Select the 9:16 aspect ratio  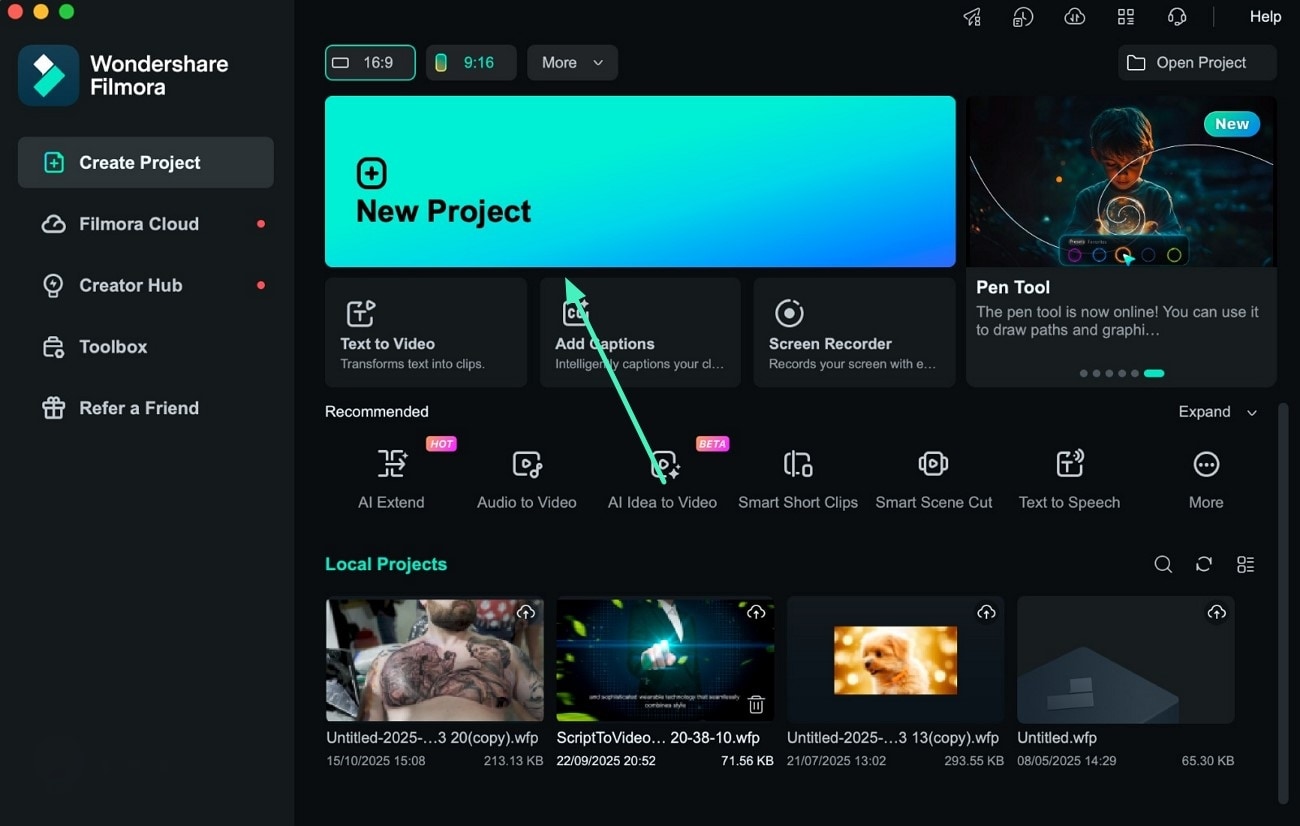(471, 62)
